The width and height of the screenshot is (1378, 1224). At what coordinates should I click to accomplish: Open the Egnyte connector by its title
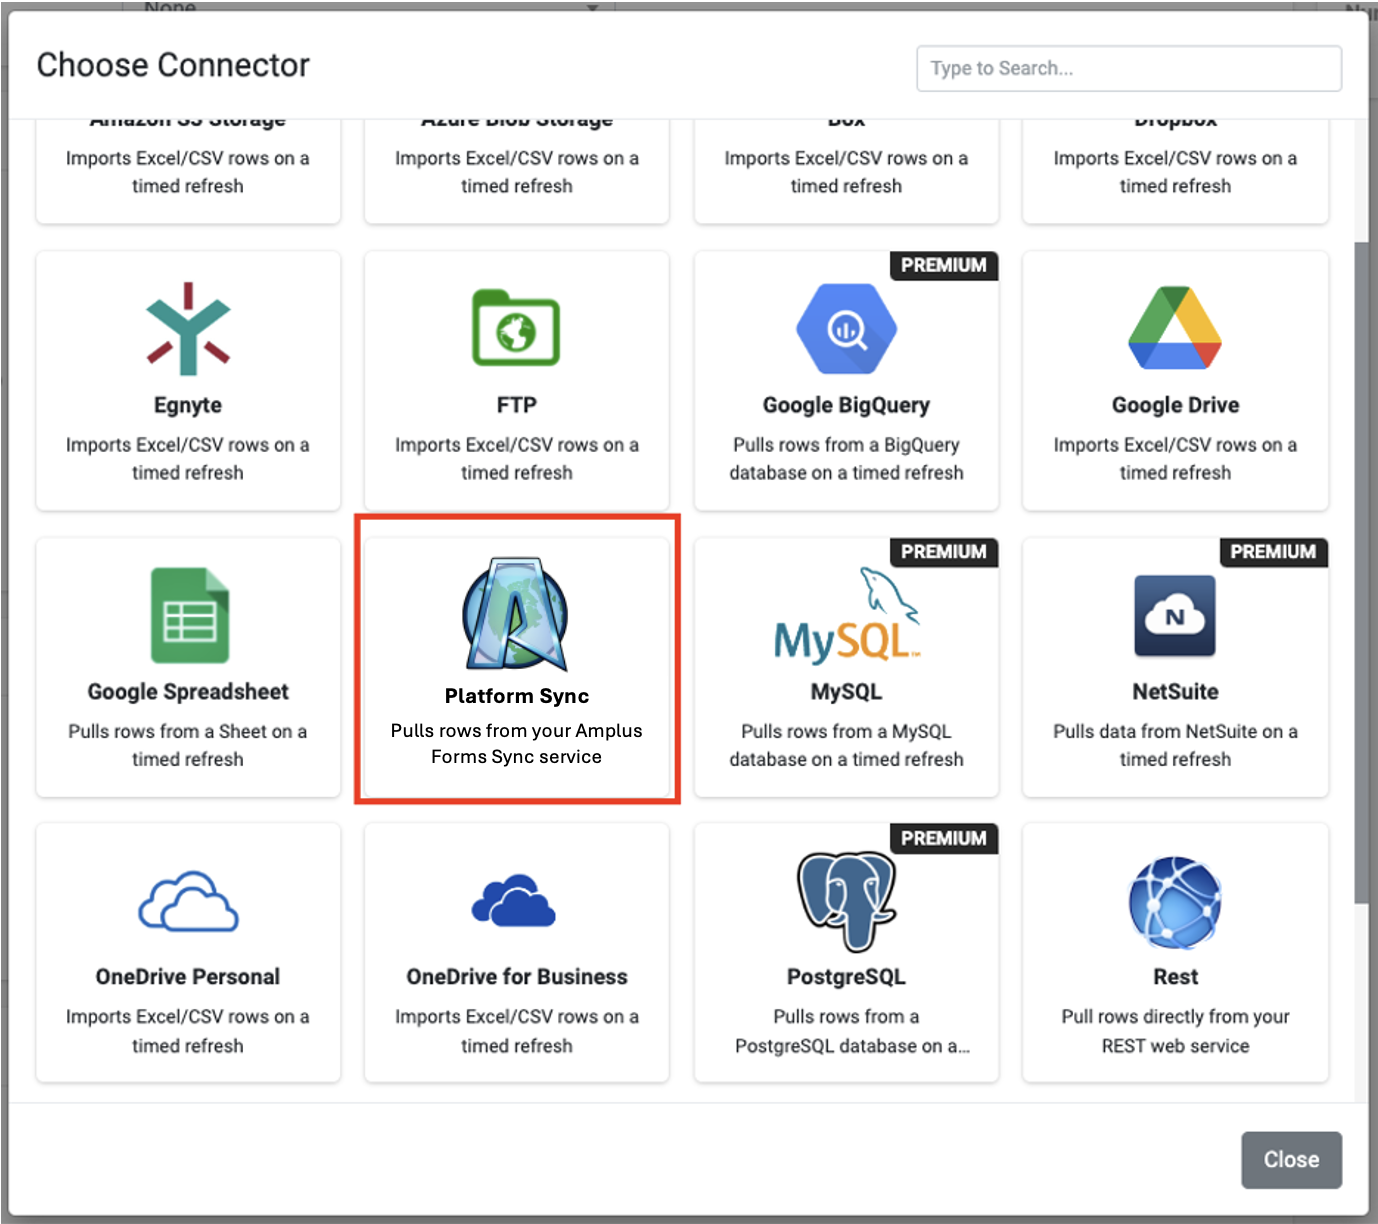pos(188,405)
